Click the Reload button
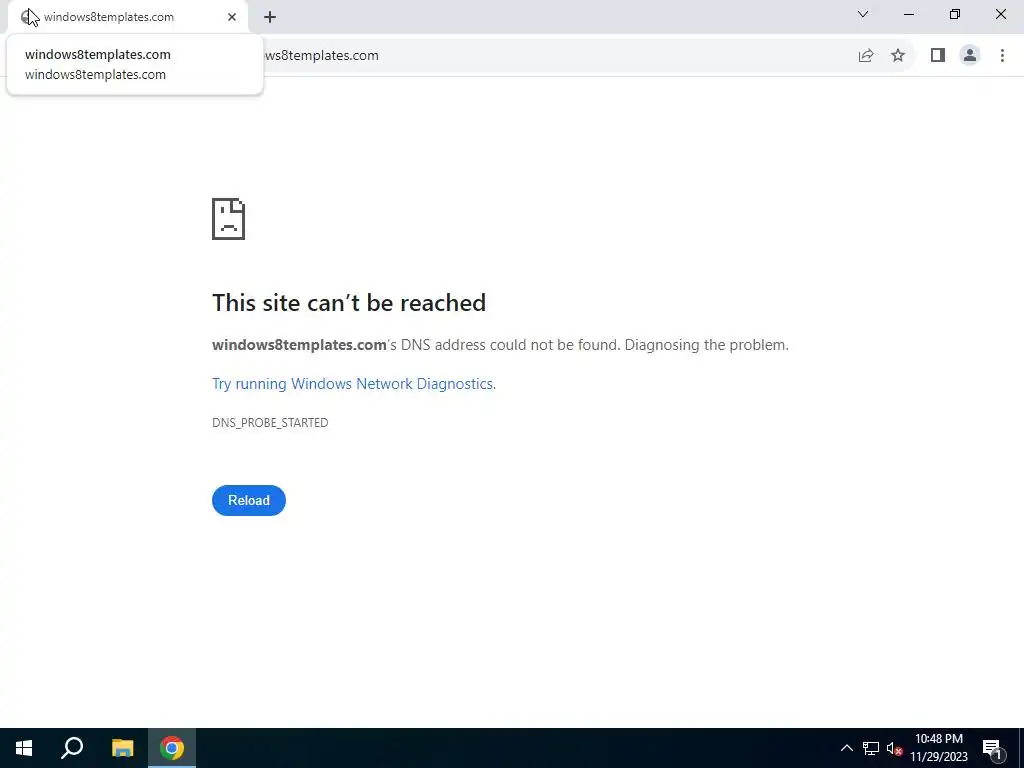Image resolution: width=1024 pixels, height=768 pixels. [249, 500]
